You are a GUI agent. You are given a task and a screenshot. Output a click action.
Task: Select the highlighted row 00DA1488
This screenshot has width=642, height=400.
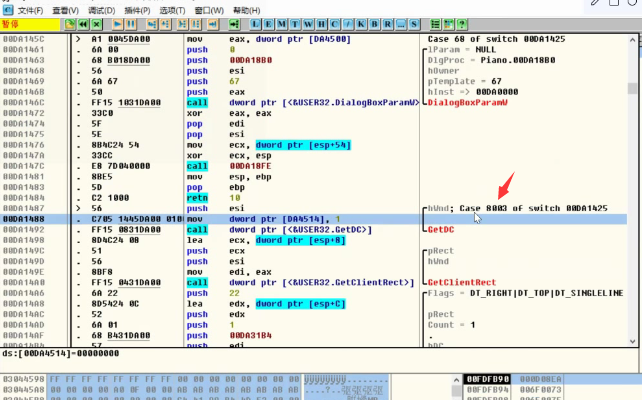tap(314, 219)
